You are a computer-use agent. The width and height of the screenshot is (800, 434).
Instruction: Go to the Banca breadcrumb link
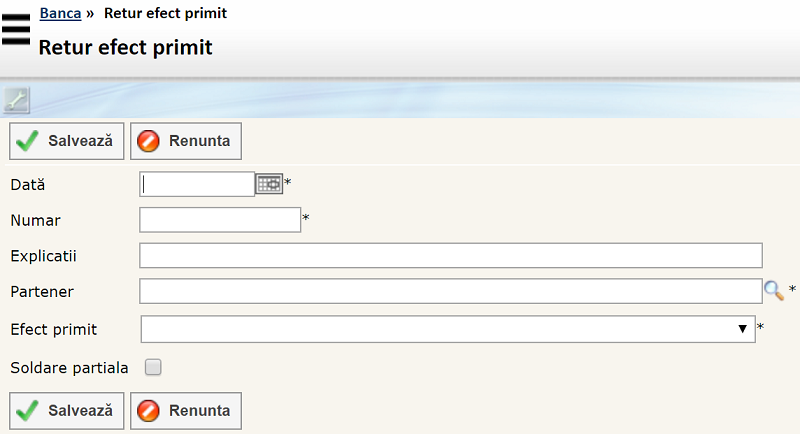click(60, 13)
